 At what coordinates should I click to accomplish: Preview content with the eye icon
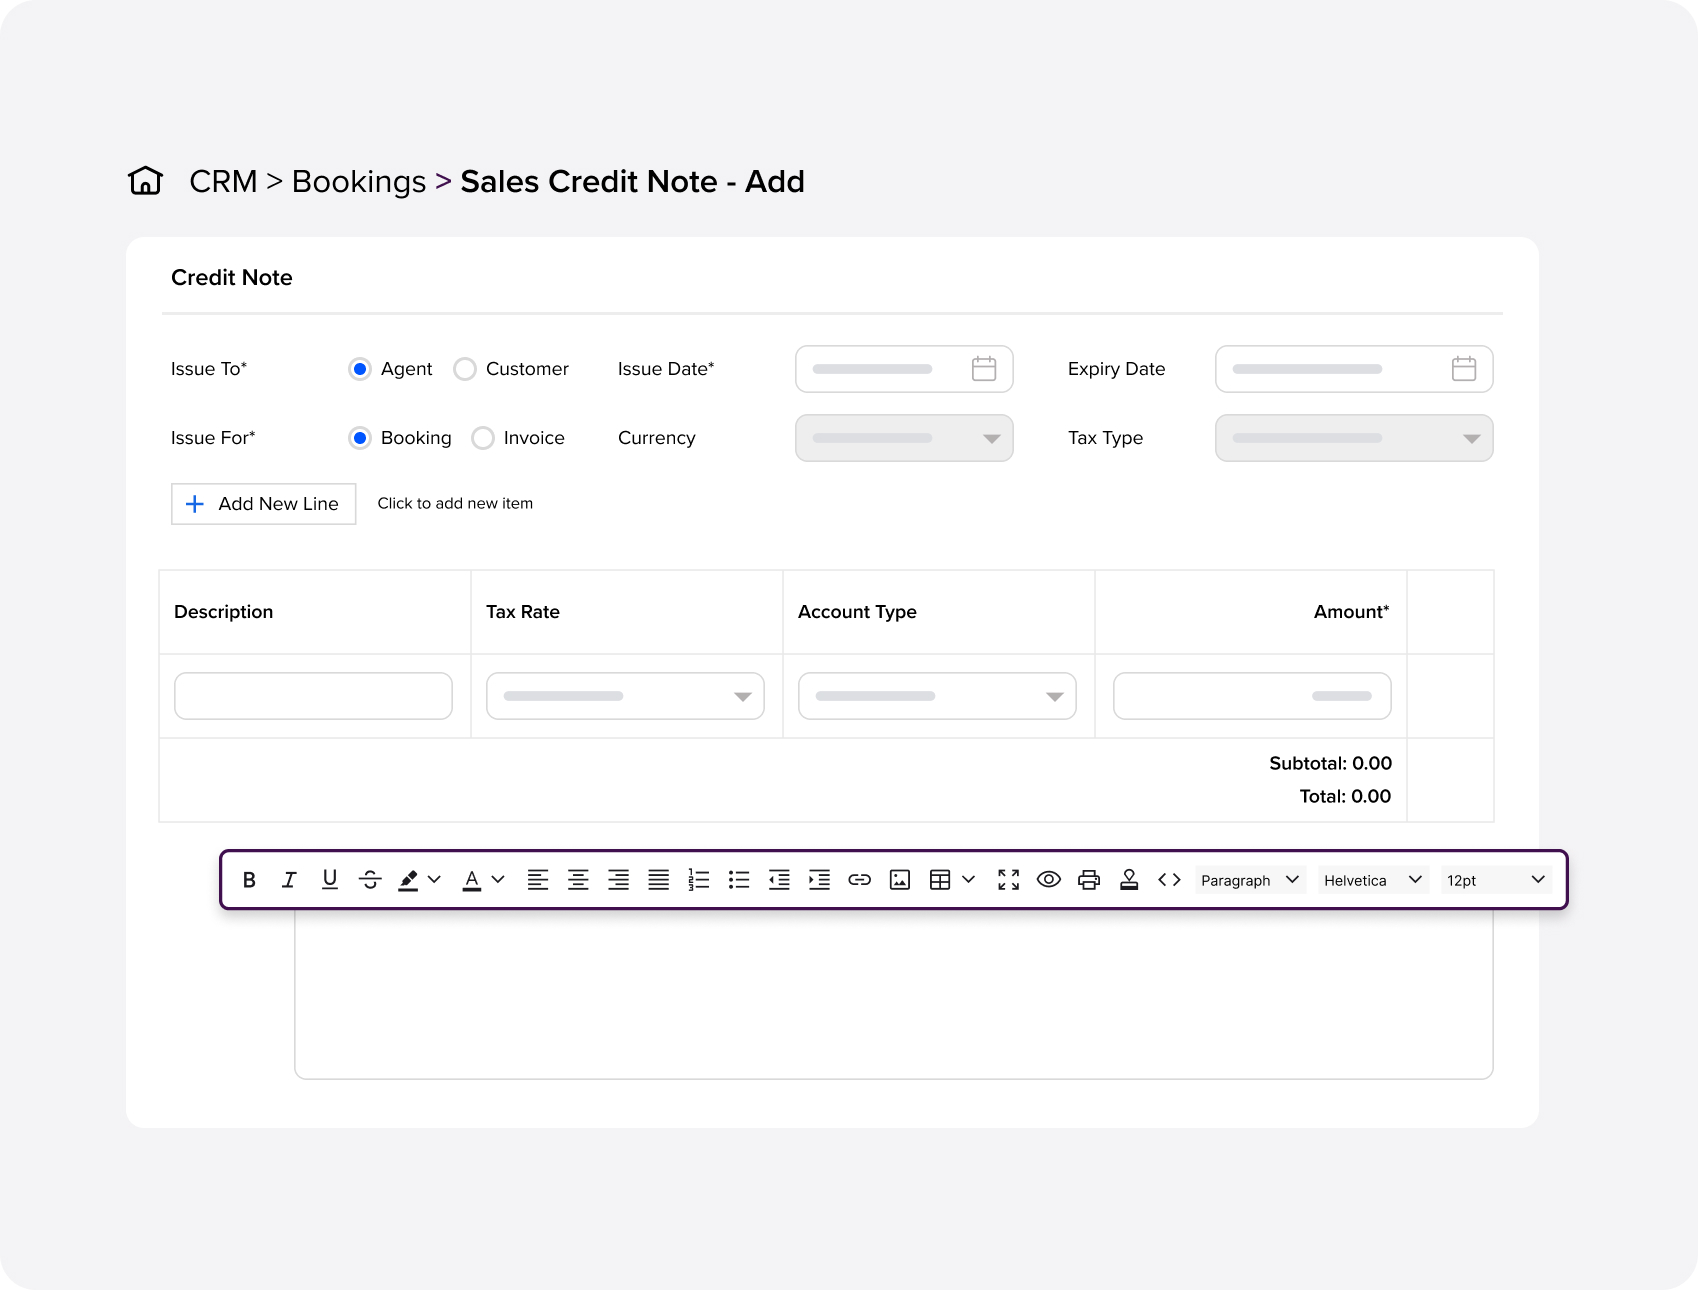click(1049, 880)
